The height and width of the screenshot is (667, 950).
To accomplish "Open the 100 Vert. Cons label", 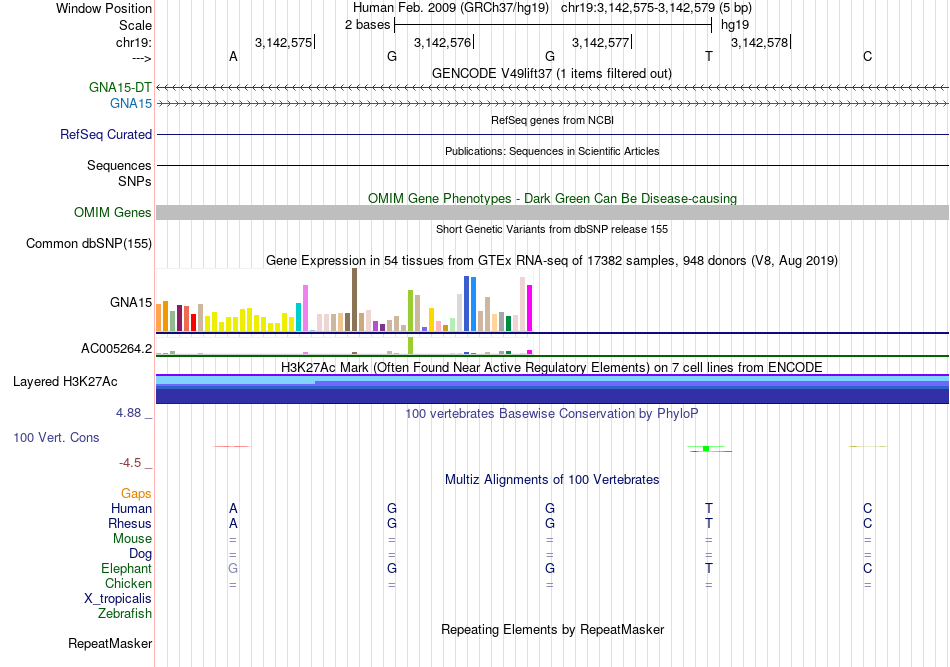I will pyautogui.click(x=56, y=437).
